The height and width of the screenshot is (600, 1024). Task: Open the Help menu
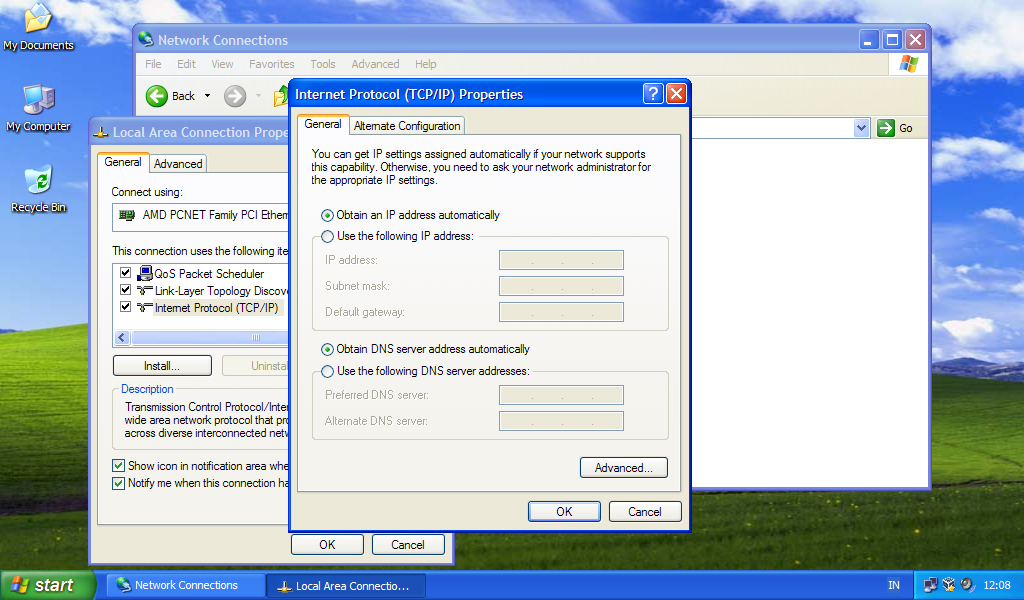pyautogui.click(x=425, y=64)
